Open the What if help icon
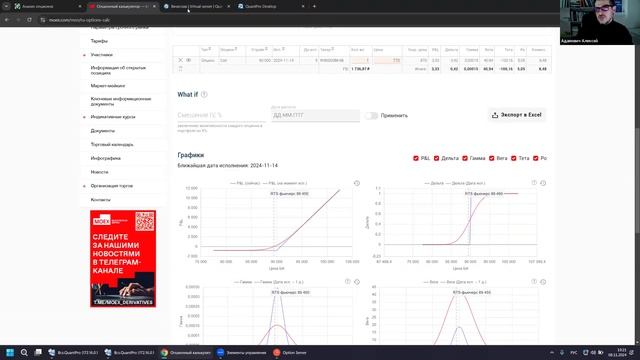 point(204,94)
